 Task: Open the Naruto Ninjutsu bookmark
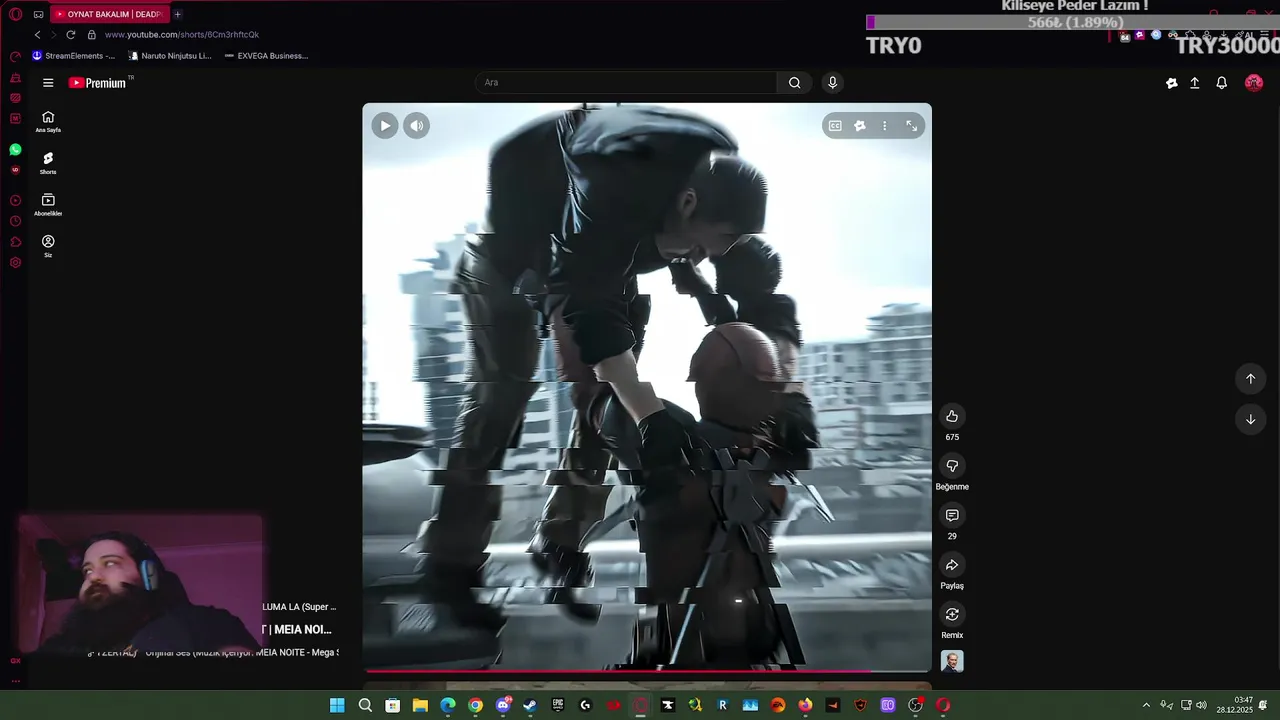point(171,56)
